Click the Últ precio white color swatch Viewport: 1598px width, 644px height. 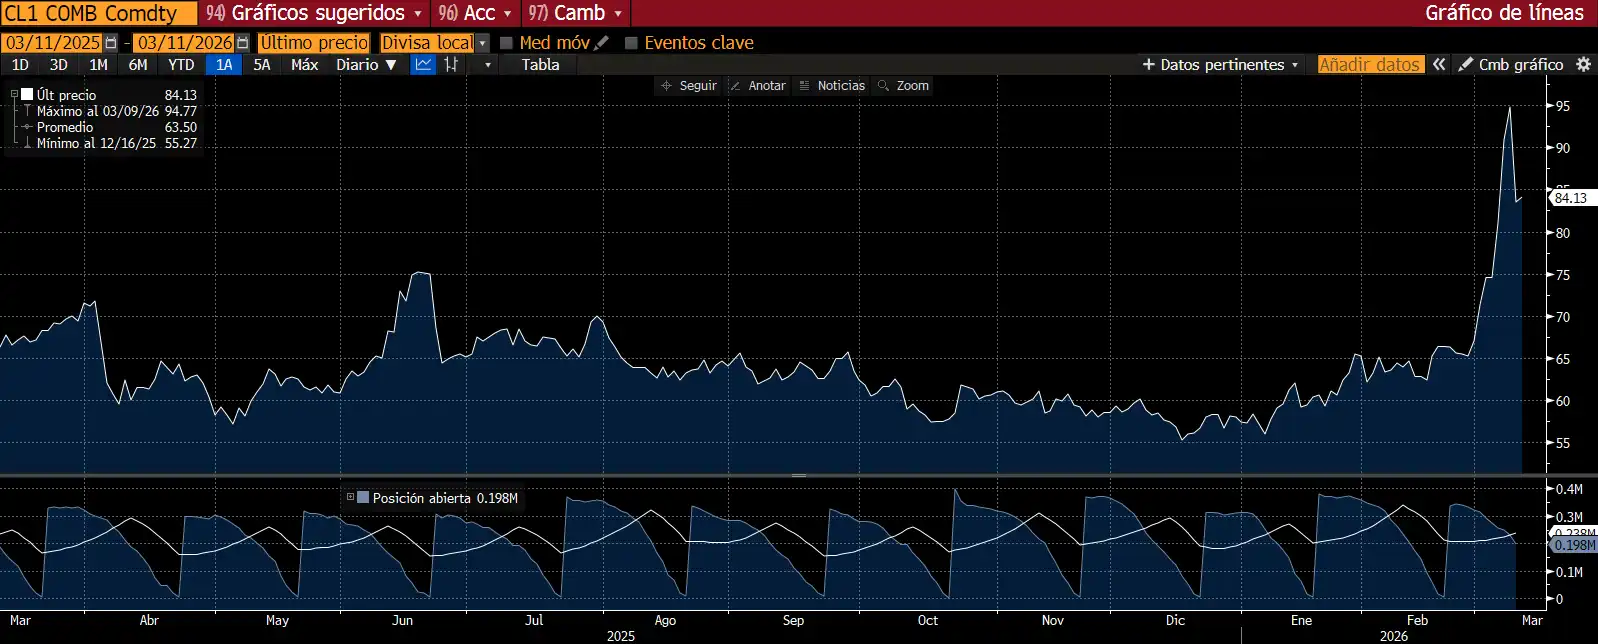click(x=27, y=95)
